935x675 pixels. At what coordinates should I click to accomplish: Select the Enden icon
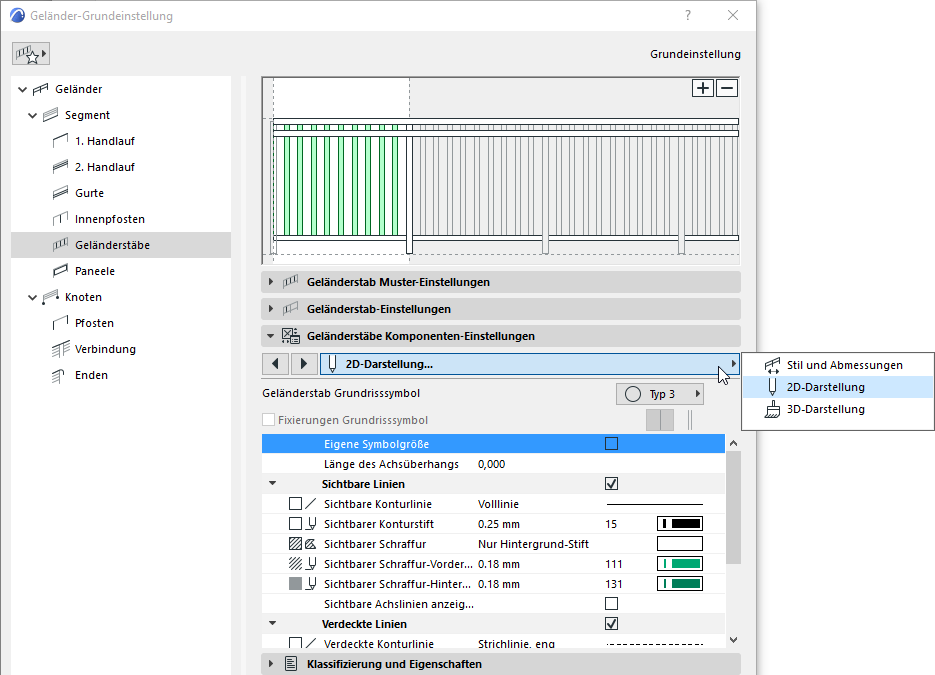coord(58,376)
